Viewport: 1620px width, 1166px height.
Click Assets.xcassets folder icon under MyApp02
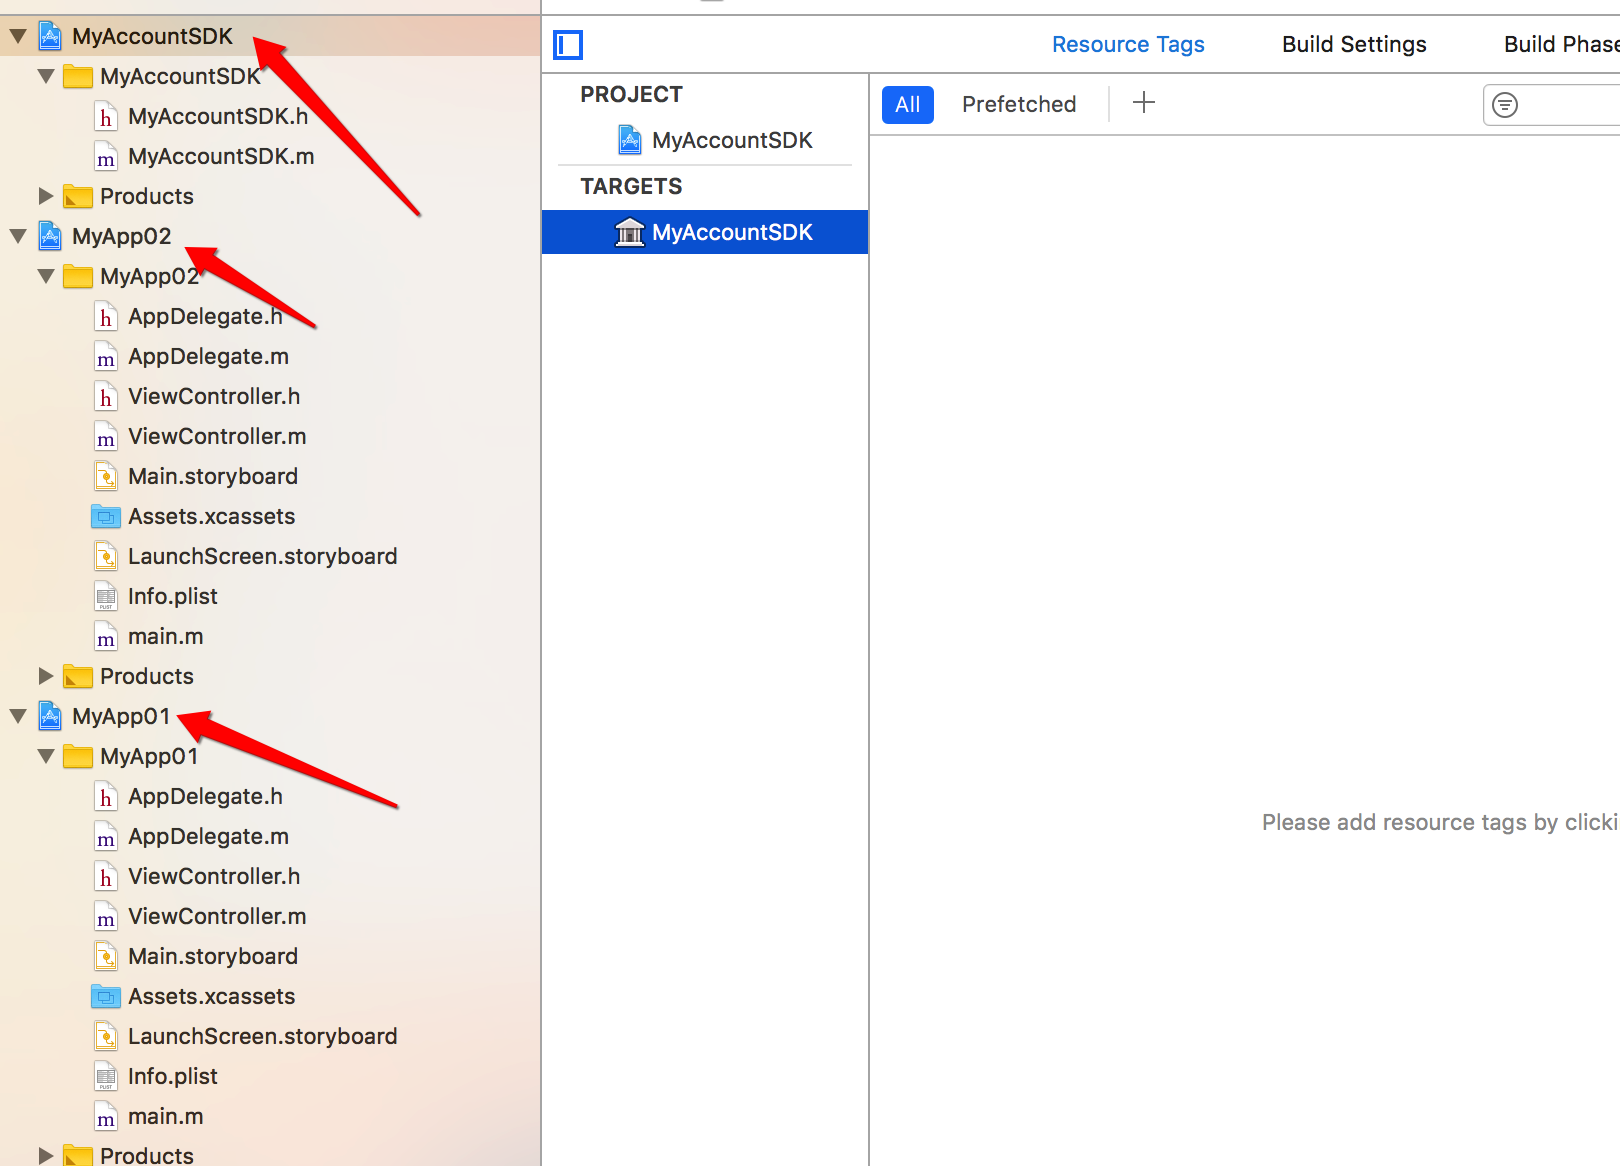(106, 517)
